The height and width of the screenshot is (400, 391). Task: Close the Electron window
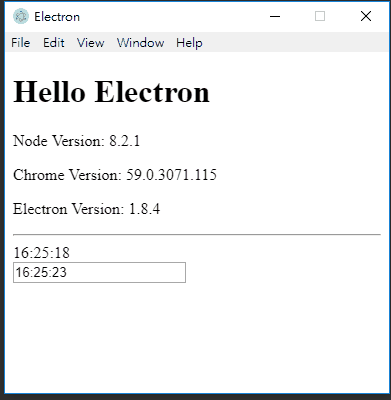(x=366, y=16)
